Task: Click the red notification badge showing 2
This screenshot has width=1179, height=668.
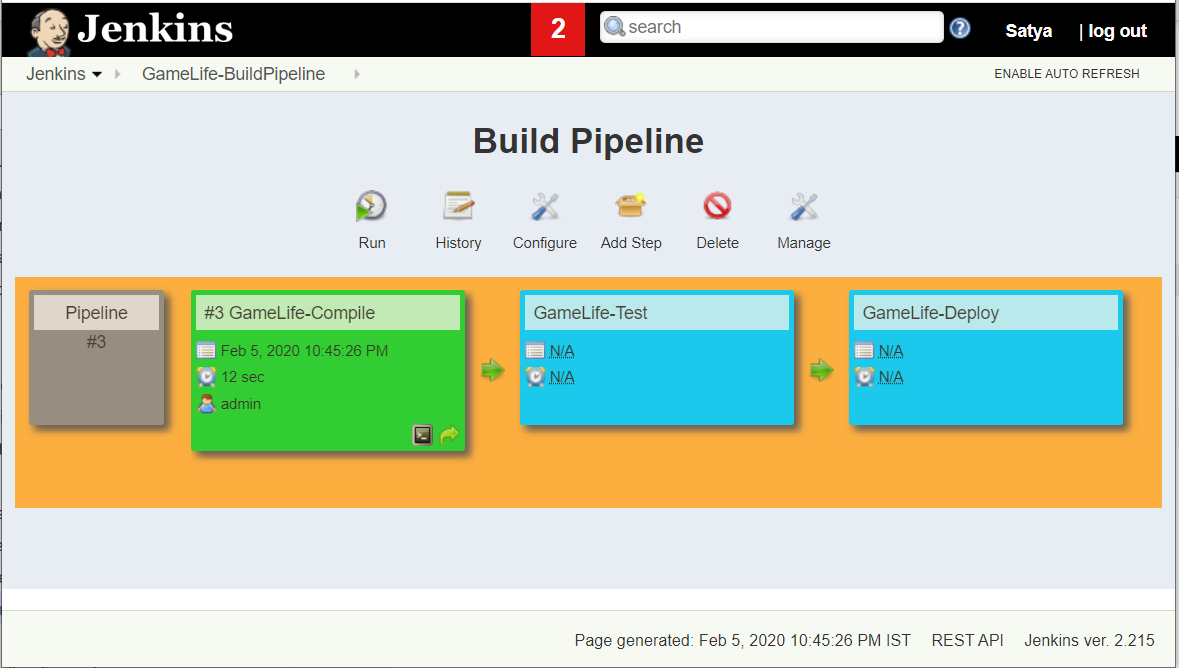Action: pos(558,29)
